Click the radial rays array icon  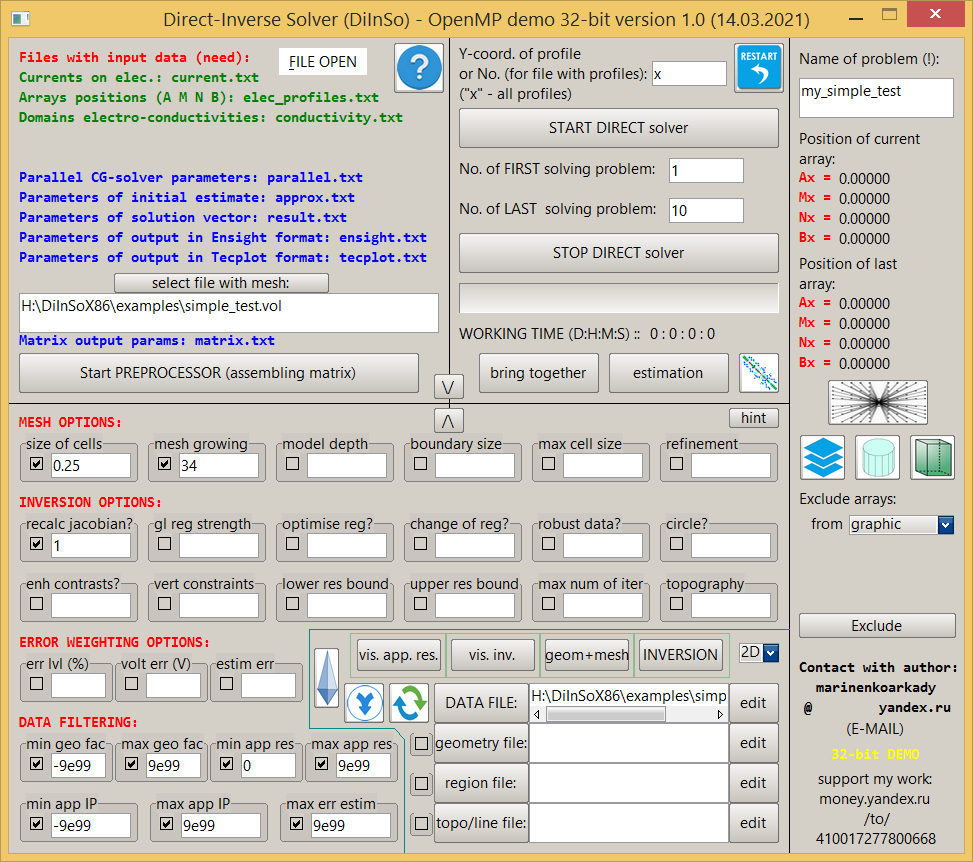(x=878, y=402)
